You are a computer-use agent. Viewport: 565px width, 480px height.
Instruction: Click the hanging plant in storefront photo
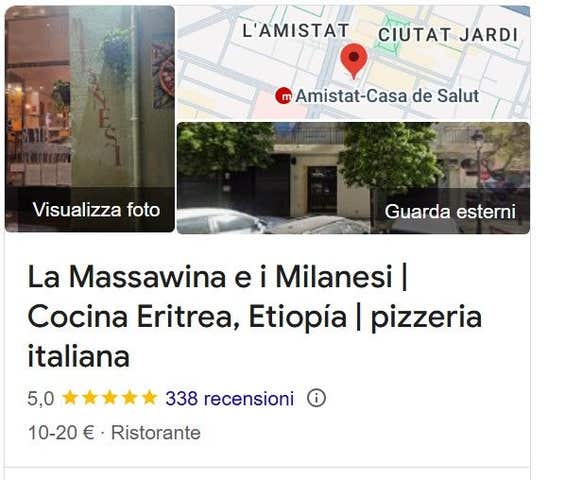pos(116,54)
